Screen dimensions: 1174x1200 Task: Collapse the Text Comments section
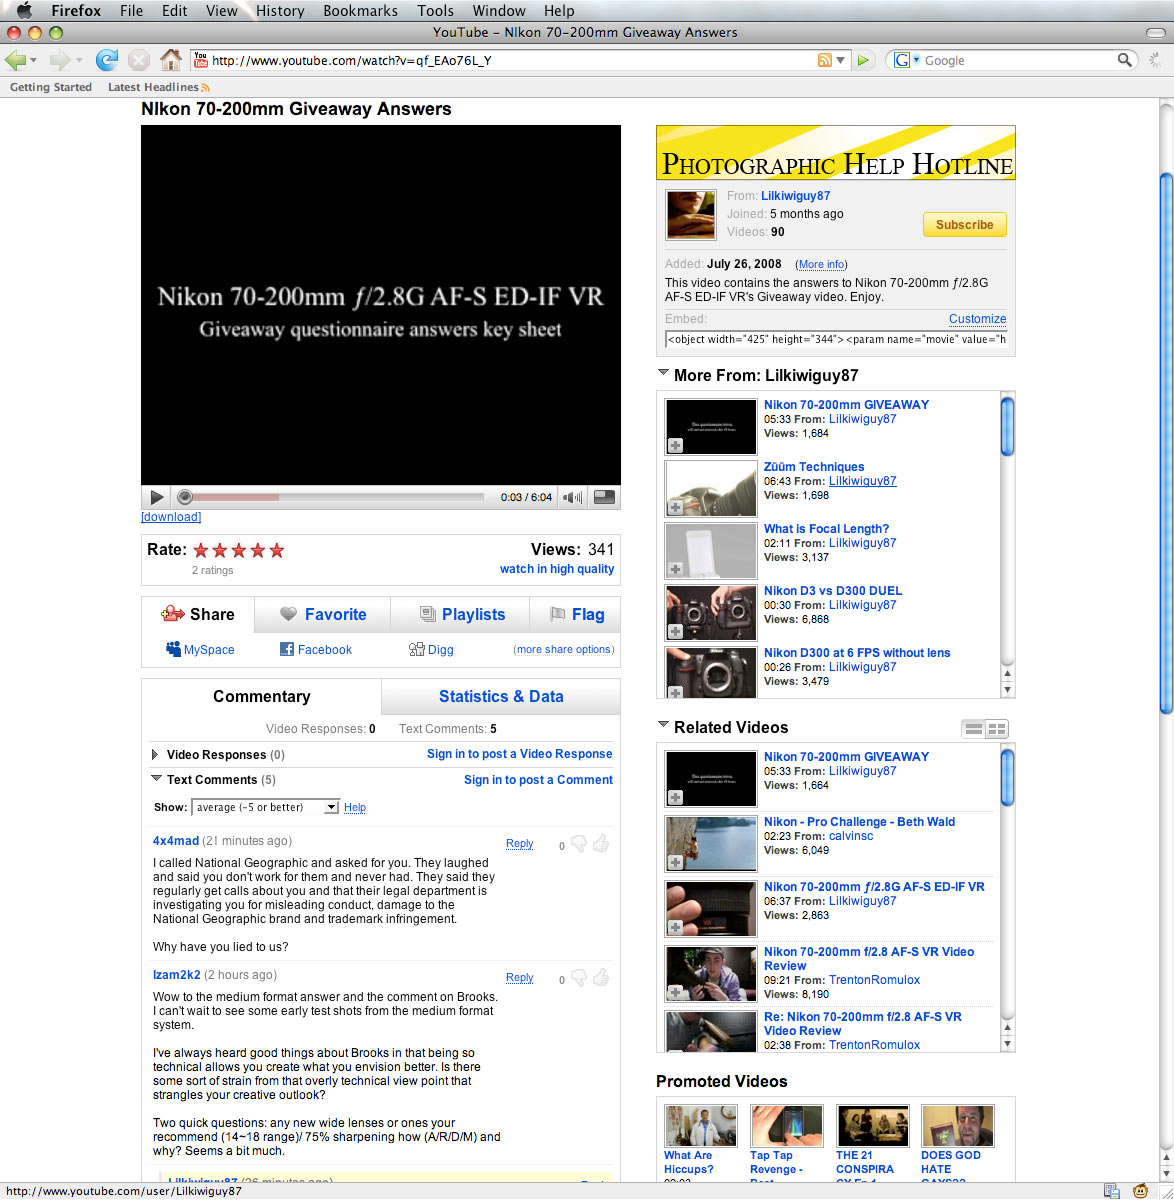[x=156, y=779]
